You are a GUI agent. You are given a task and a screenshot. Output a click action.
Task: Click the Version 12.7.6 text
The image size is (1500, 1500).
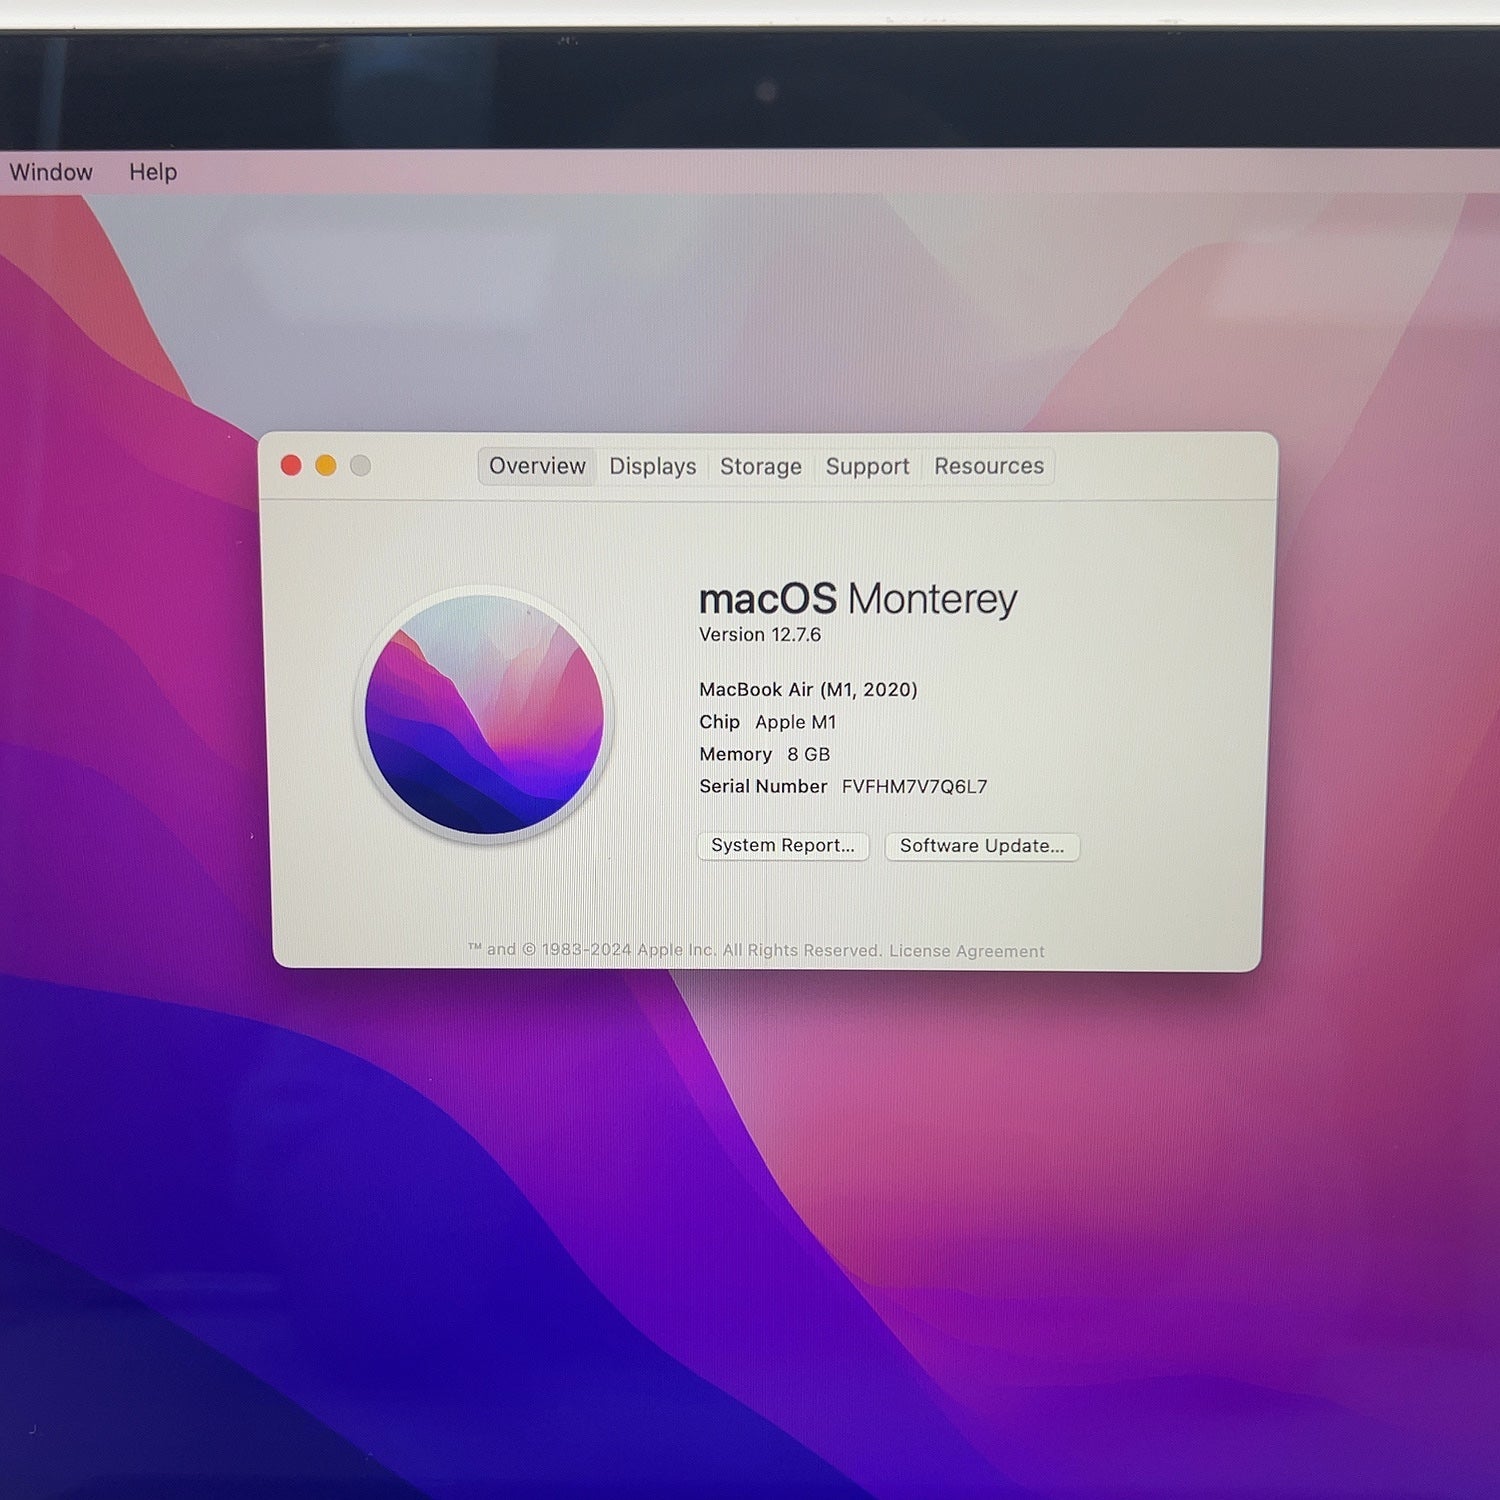pos(760,635)
